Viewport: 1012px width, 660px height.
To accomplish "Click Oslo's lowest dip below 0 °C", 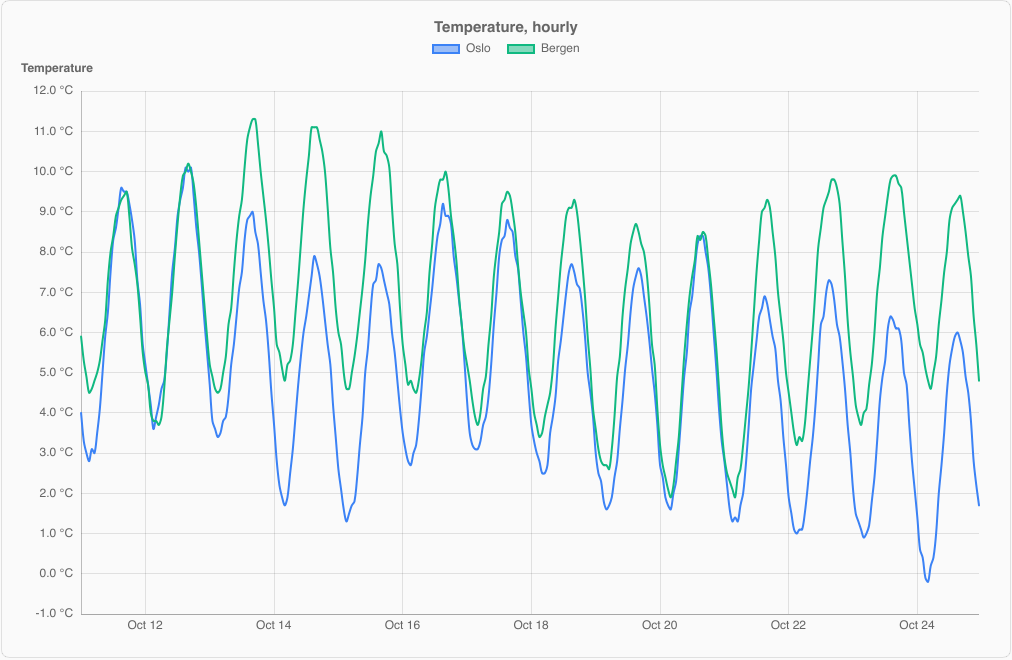I will (x=927, y=581).
